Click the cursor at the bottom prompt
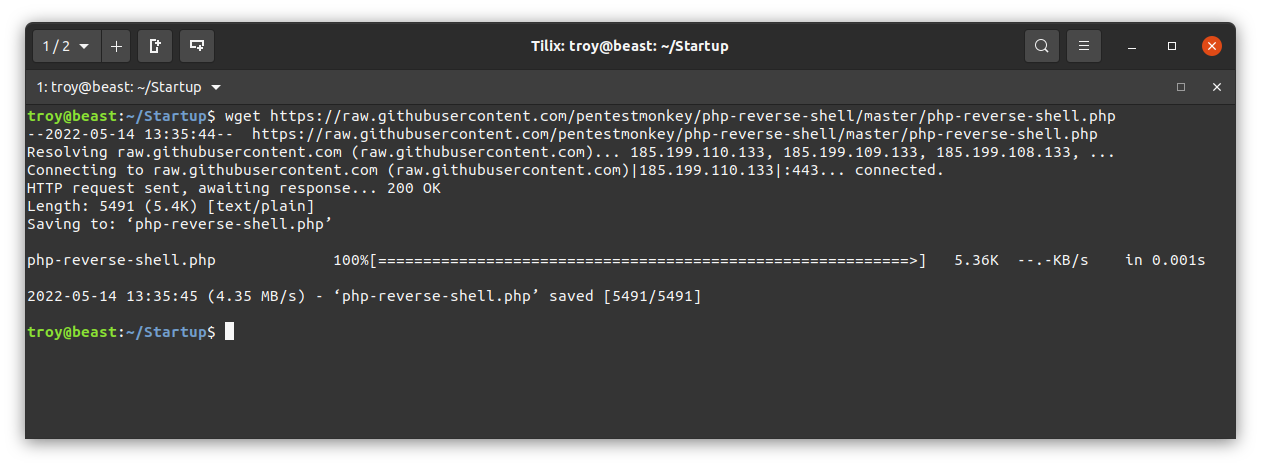 pyautogui.click(x=229, y=331)
